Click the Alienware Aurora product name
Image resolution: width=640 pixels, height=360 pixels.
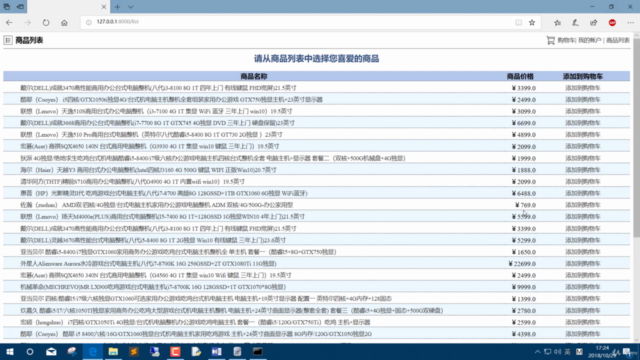tap(149, 264)
